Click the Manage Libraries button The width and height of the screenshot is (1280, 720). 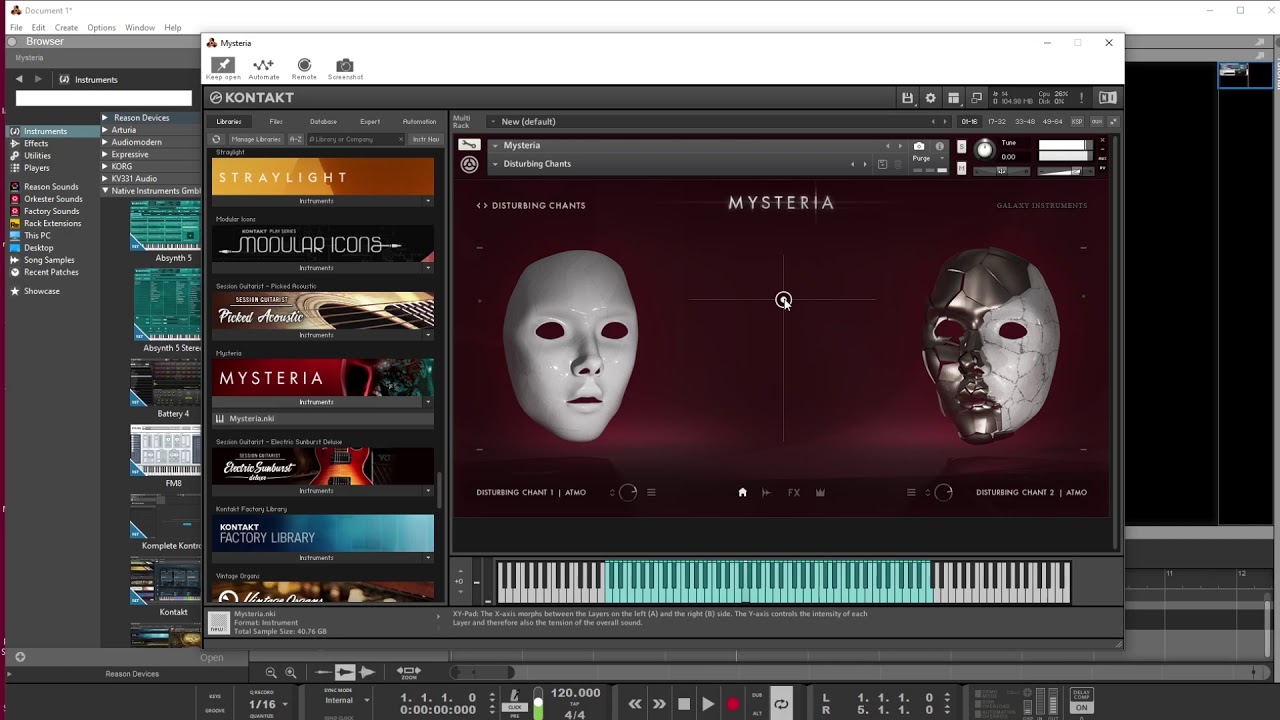coord(256,139)
